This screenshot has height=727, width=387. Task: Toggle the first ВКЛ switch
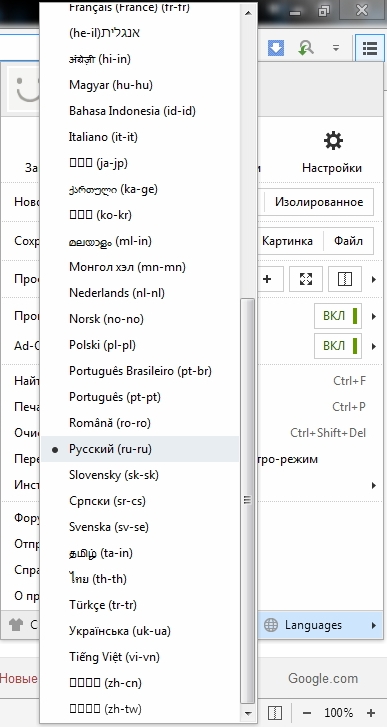pos(338,316)
